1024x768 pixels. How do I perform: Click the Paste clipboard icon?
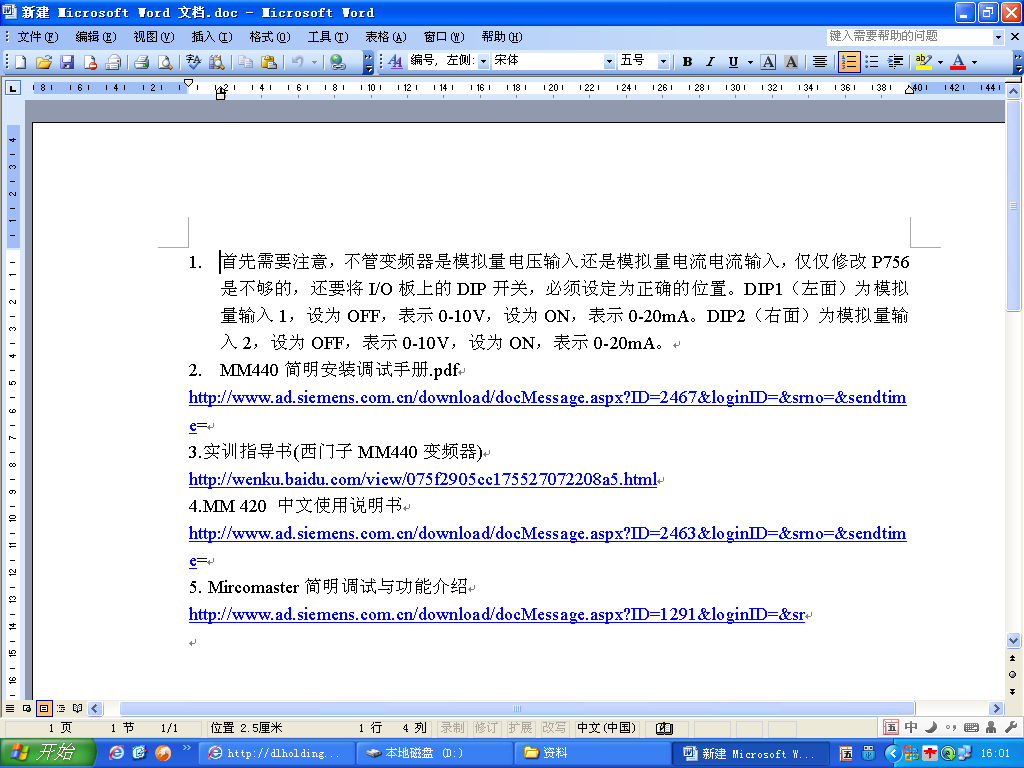pos(268,62)
